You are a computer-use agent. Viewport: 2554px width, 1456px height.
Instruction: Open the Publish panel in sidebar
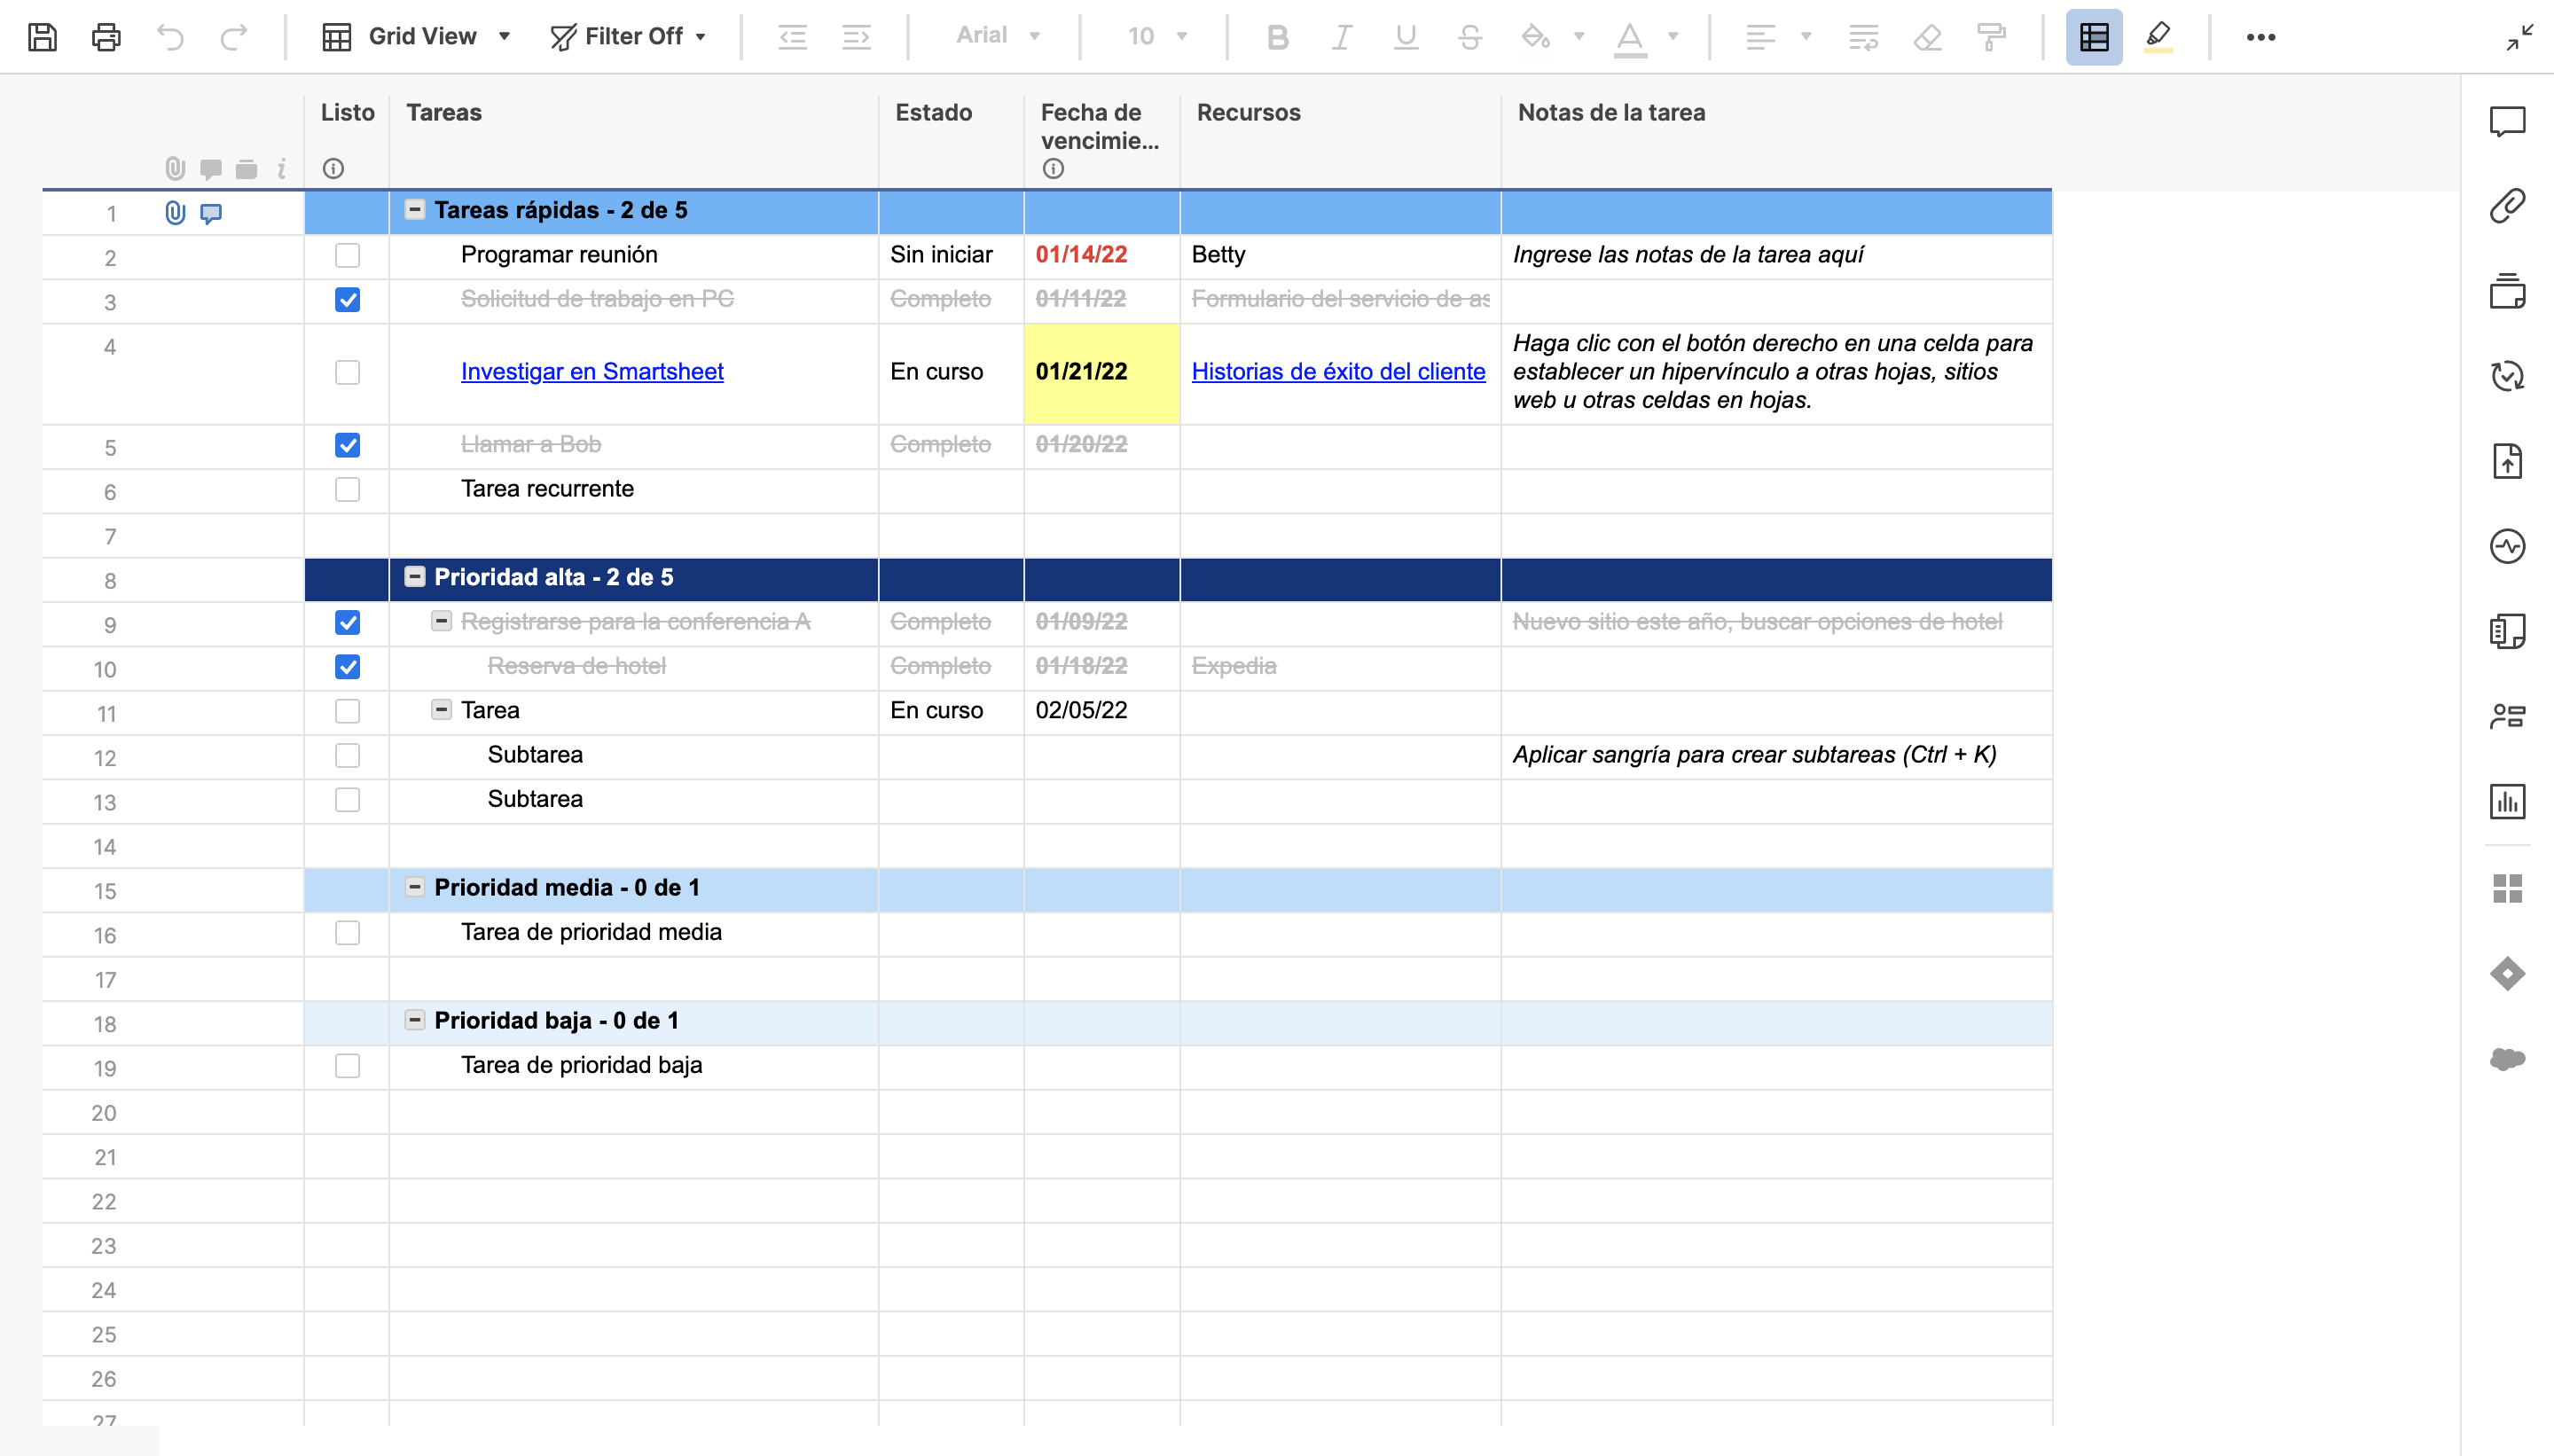pos(2507,461)
